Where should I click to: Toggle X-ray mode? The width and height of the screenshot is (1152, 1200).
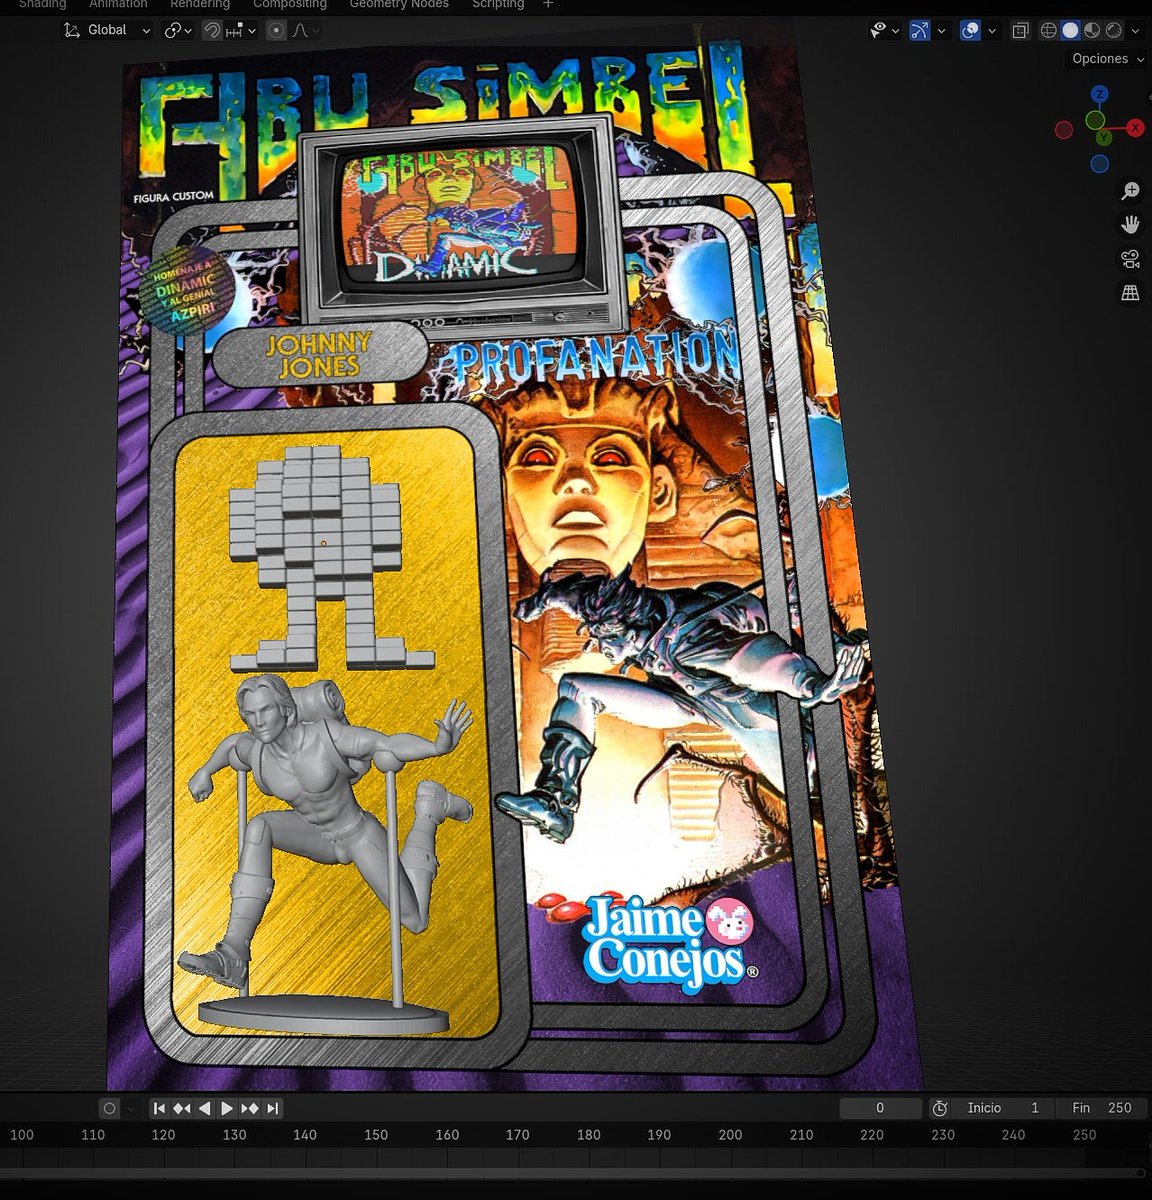click(1020, 30)
